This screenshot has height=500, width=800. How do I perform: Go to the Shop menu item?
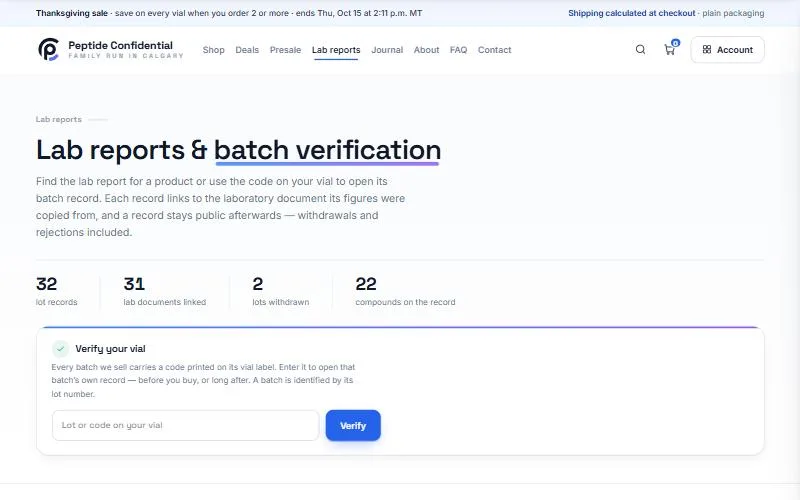(213, 50)
